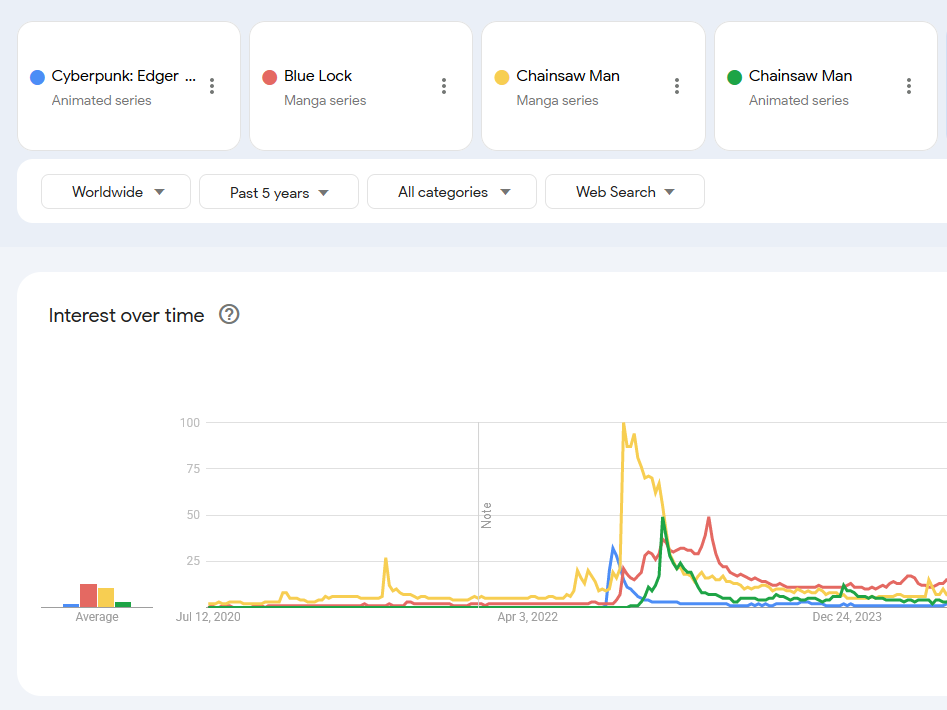Edit Chainsaw Man term above Animated series

800,76
